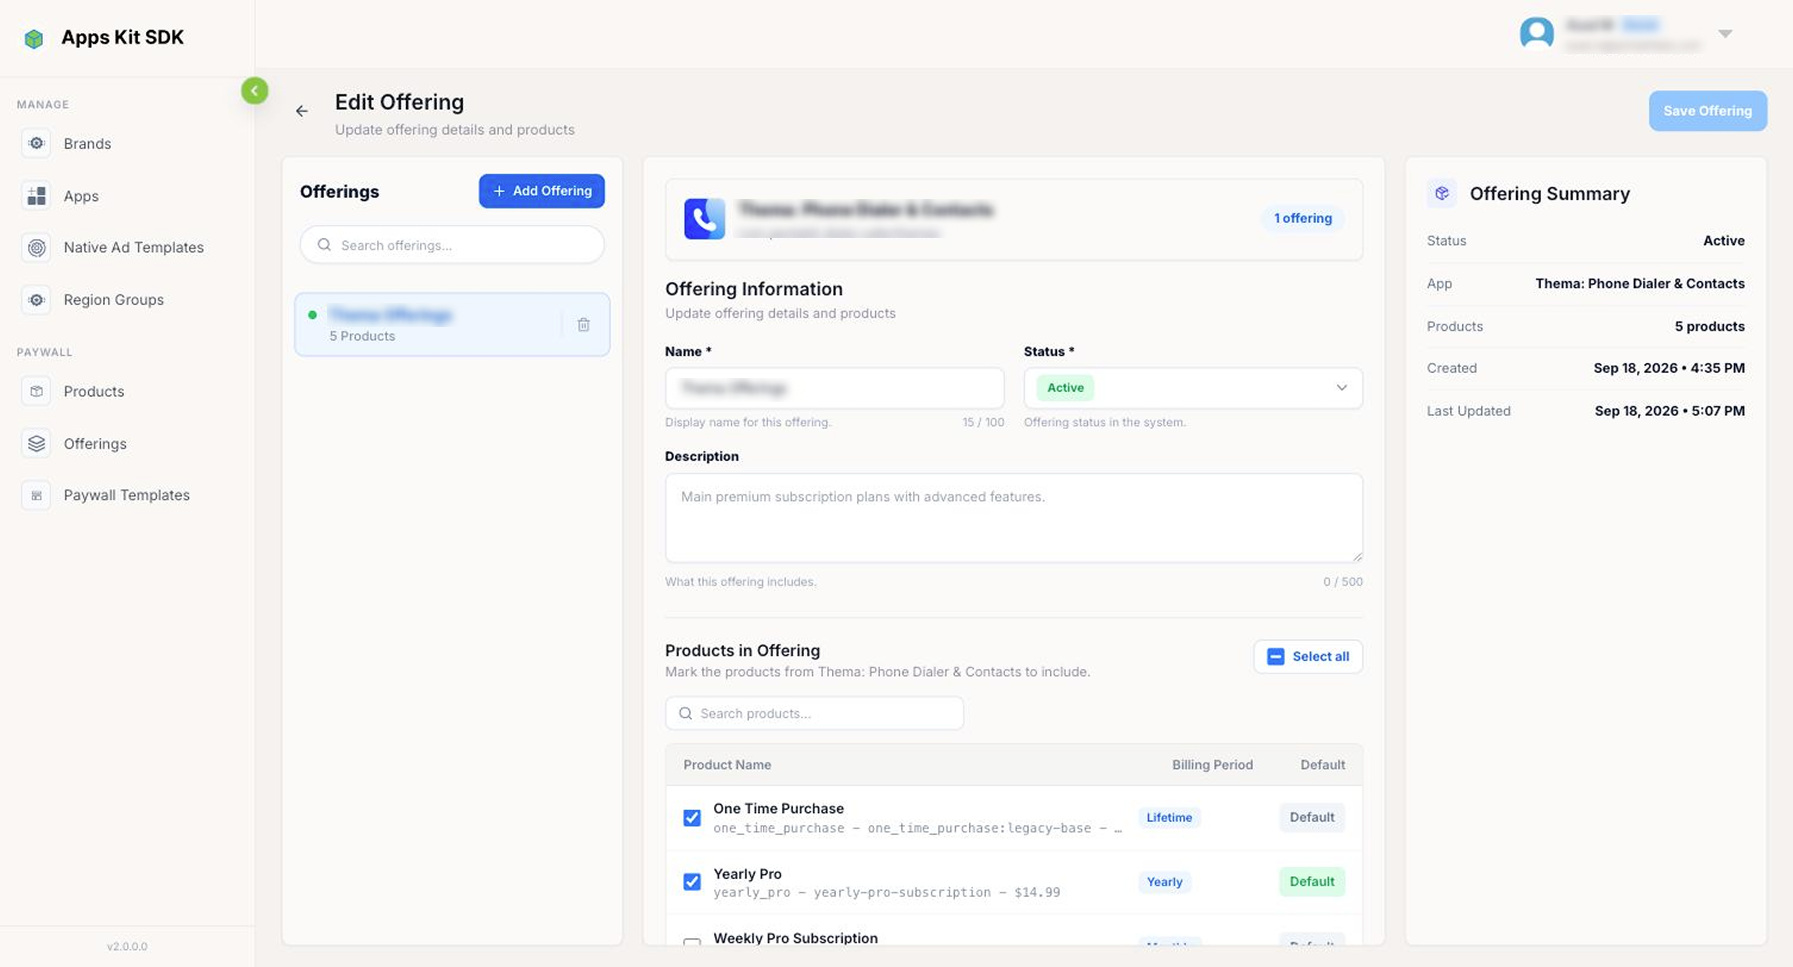Open the Apps menu item
Viewport: 1793px width, 967px height.
[x=81, y=196]
